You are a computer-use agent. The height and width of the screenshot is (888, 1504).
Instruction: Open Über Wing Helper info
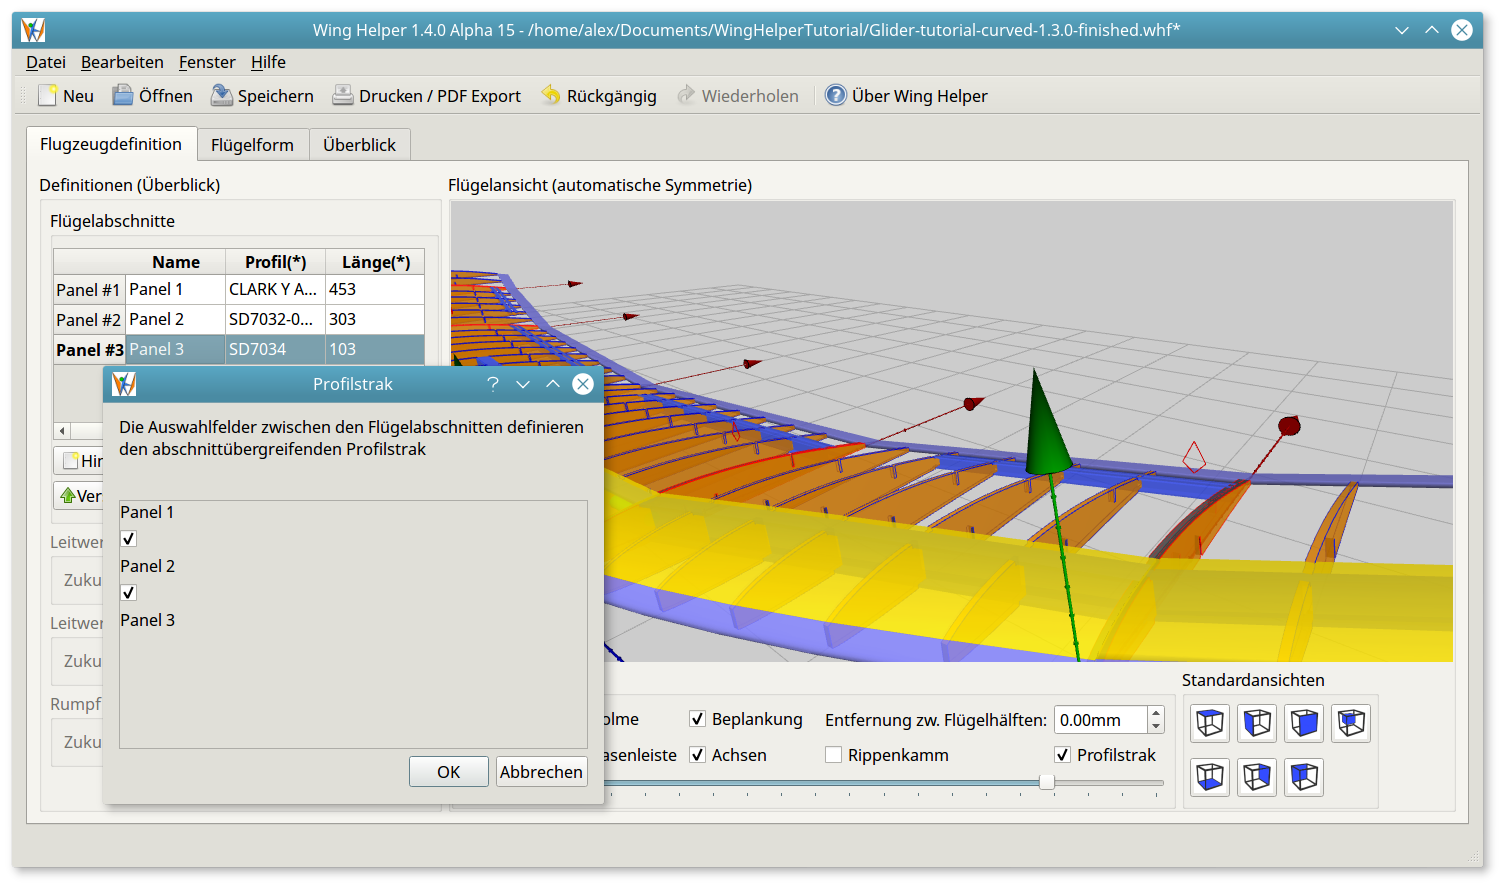[x=906, y=96]
